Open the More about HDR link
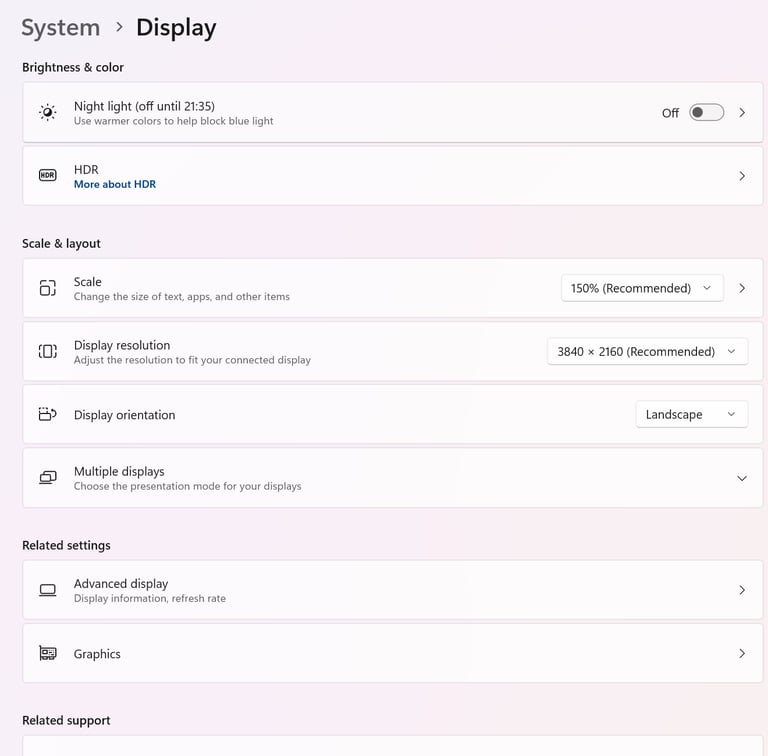Viewport: 768px width, 756px height. click(x=115, y=184)
